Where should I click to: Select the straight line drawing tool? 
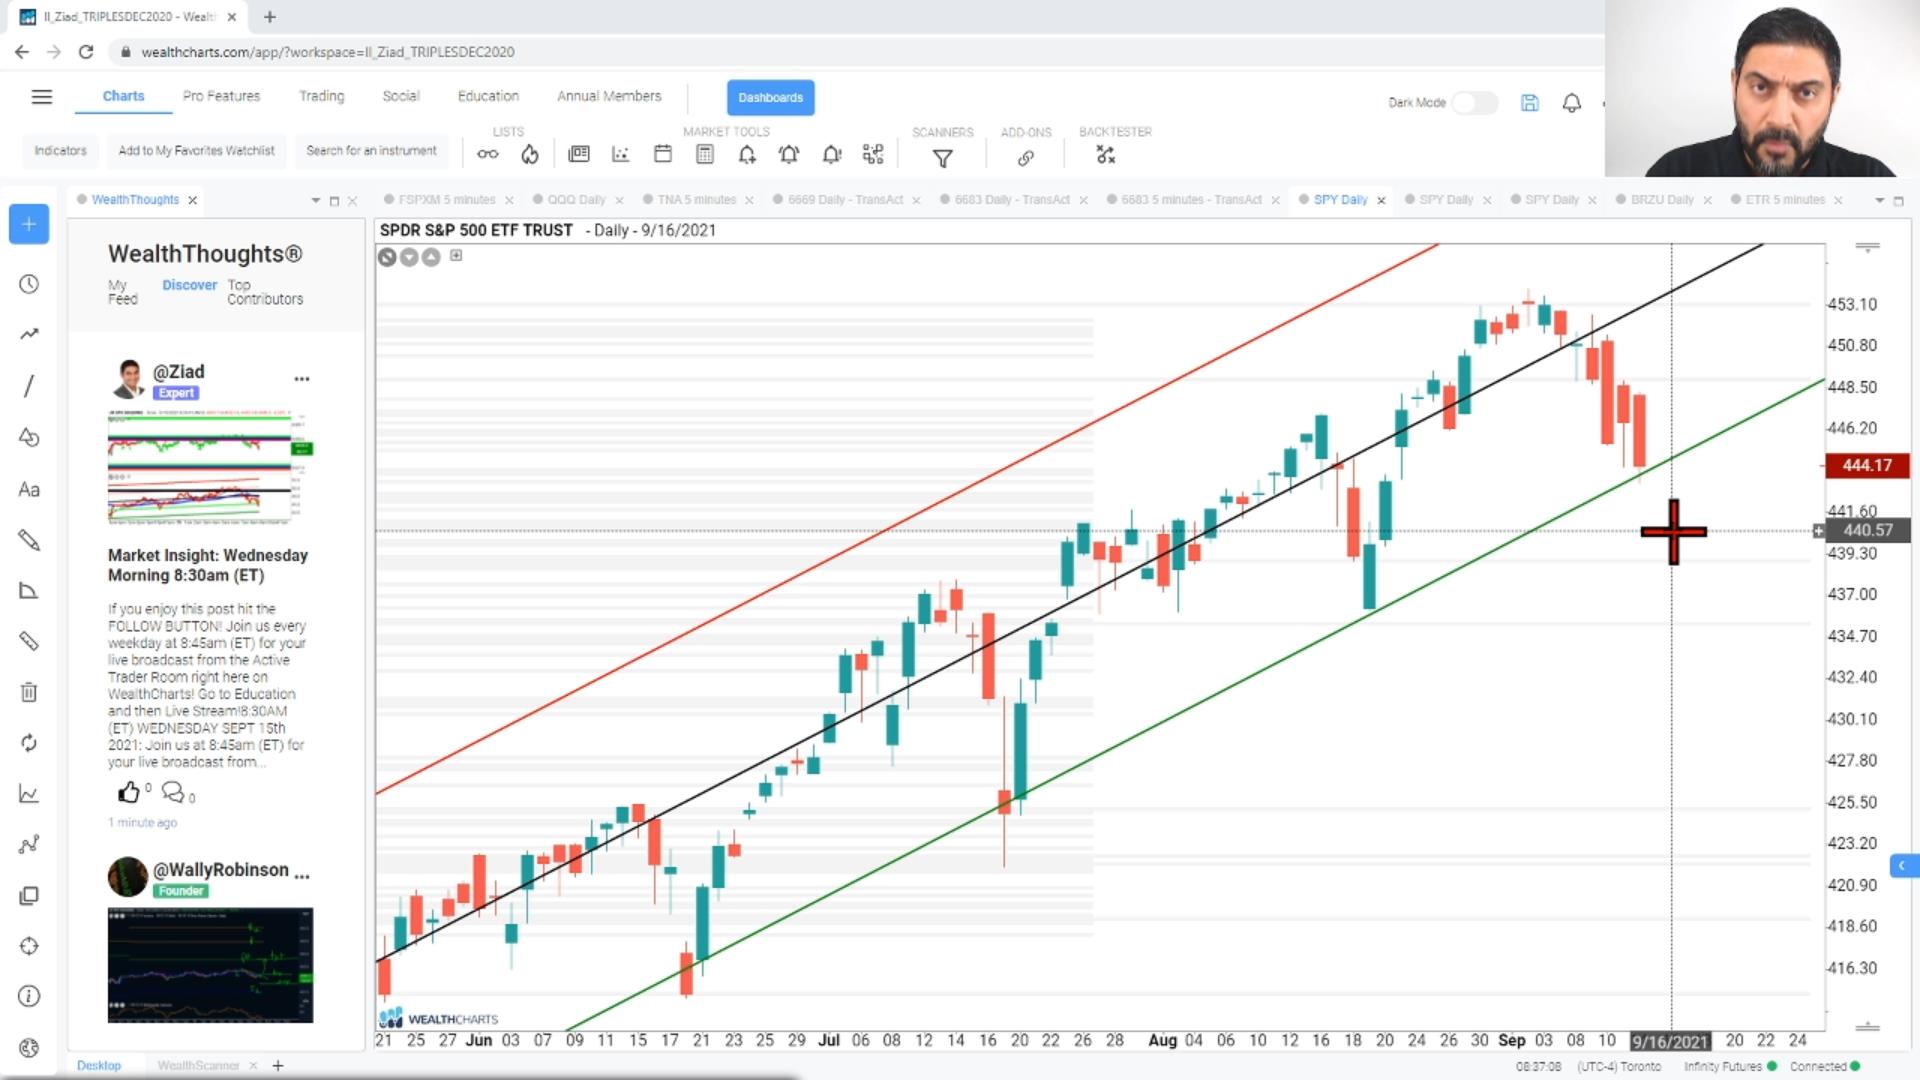[x=29, y=386]
